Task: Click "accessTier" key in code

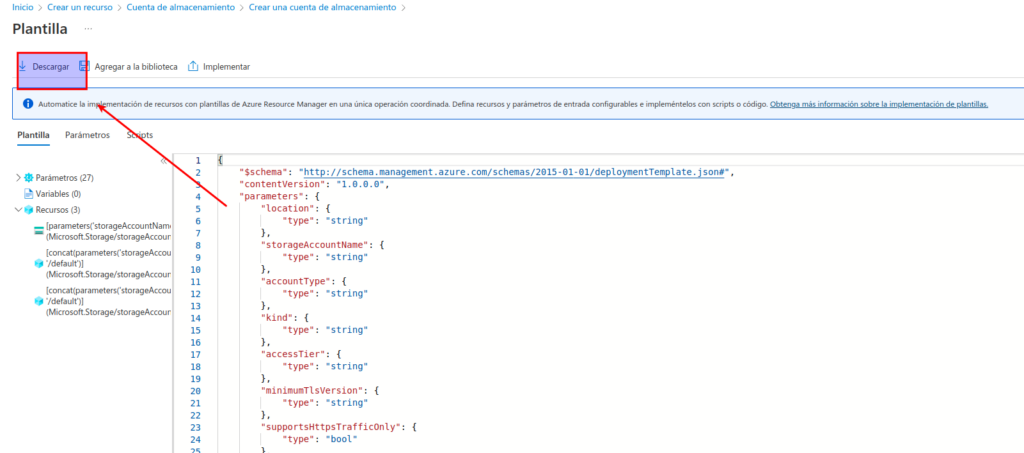Action: [293, 354]
